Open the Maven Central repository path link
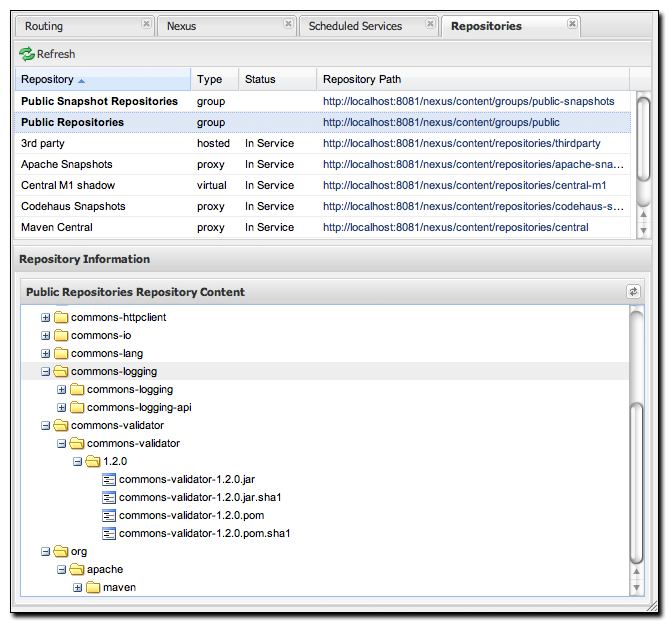The image size is (669, 623). (455, 228)
